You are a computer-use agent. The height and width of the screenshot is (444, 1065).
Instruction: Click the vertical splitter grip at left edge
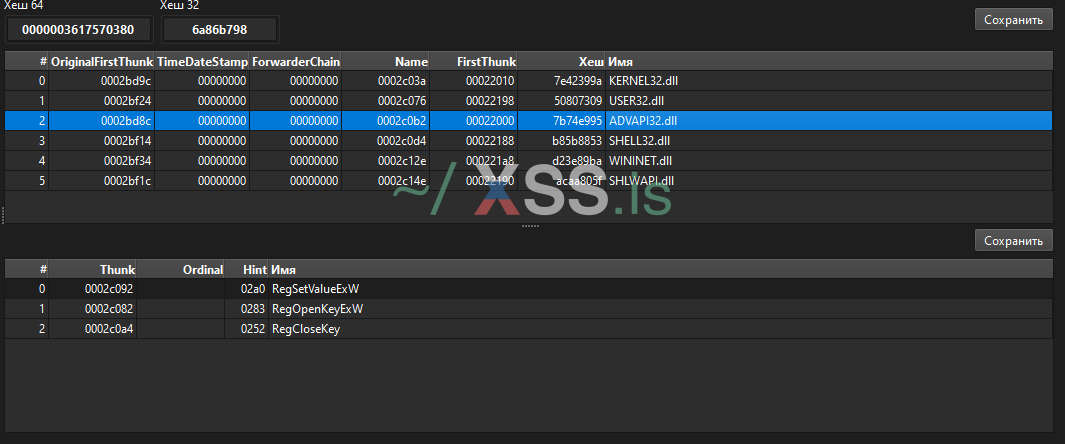point(2,215)
